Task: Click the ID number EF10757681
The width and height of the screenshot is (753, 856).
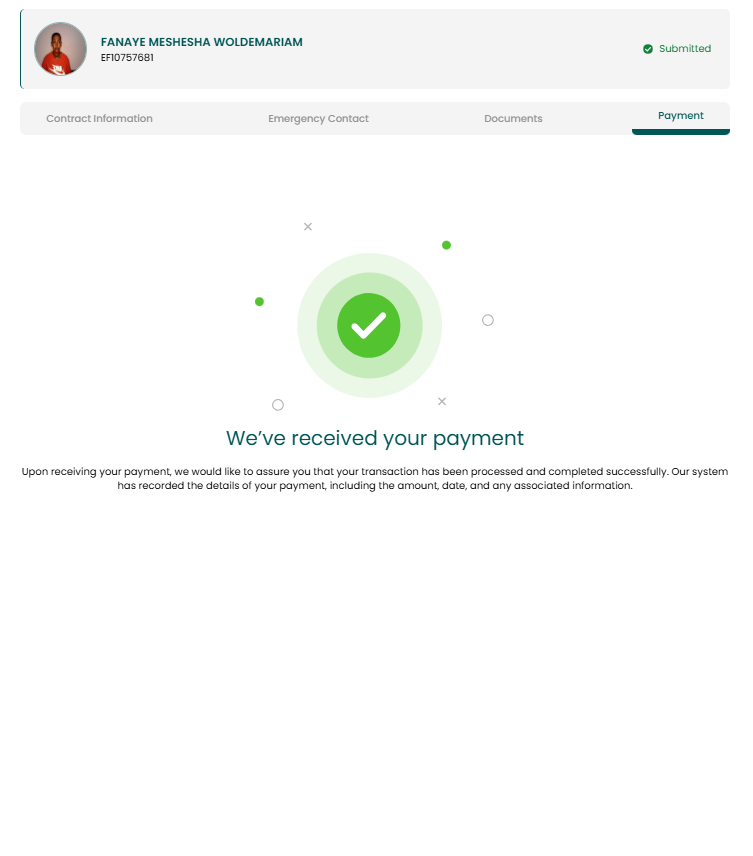Action: (127, 57)
